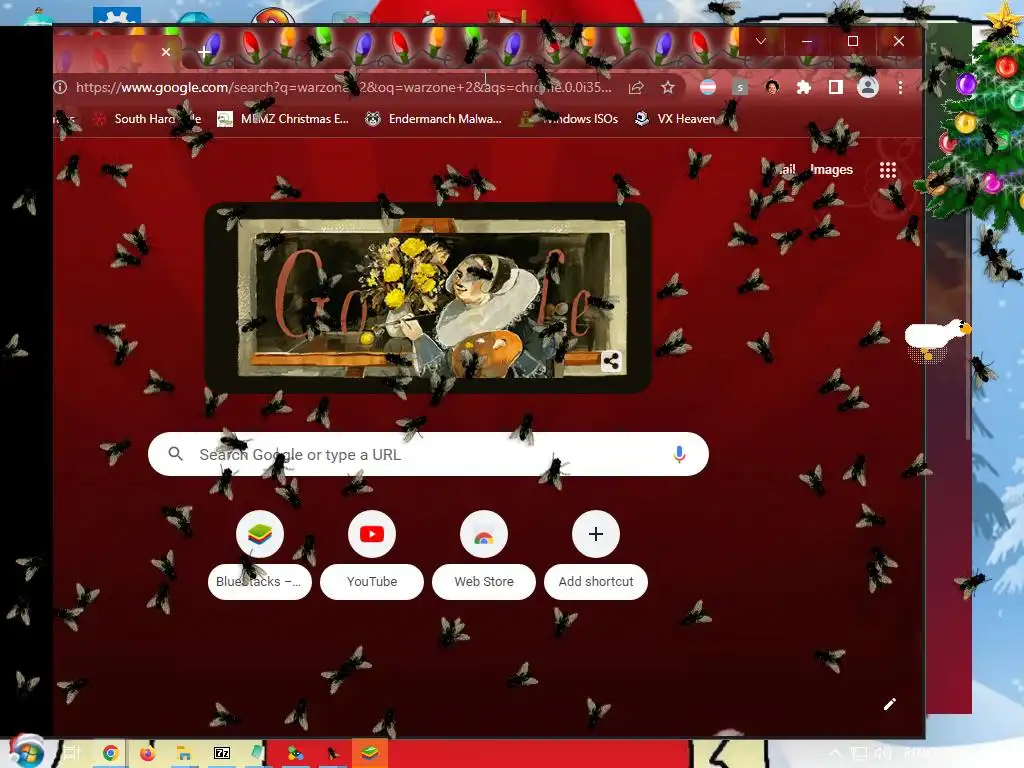Open Chrome profile avatar button
1024x768 pixels.
(868, 88)
